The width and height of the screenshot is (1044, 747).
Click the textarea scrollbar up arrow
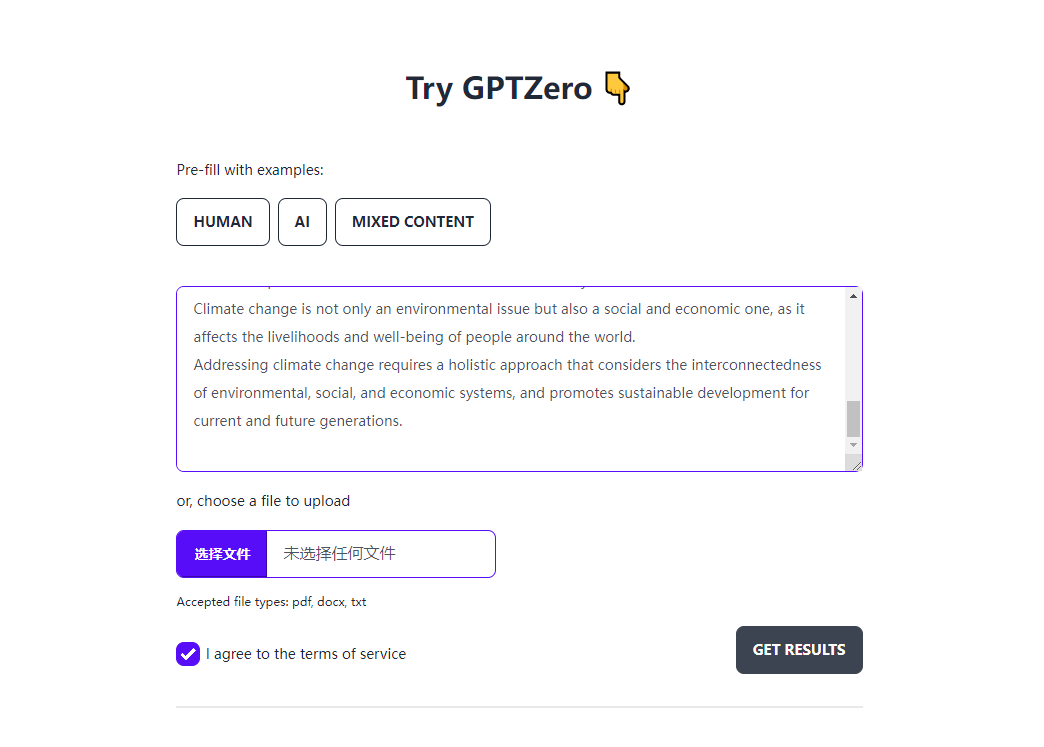[x=853, y=296]
